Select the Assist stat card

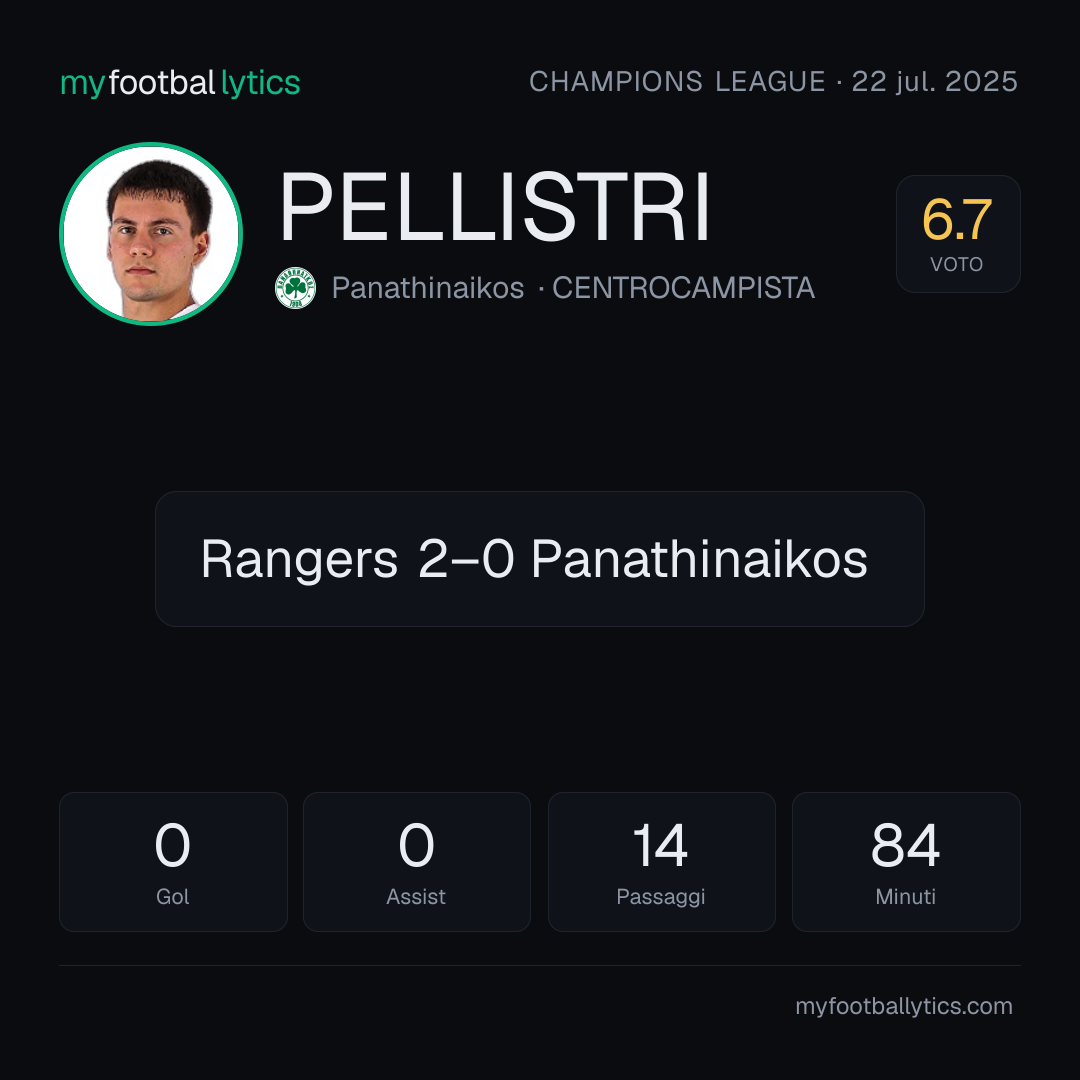click(417, 862)
